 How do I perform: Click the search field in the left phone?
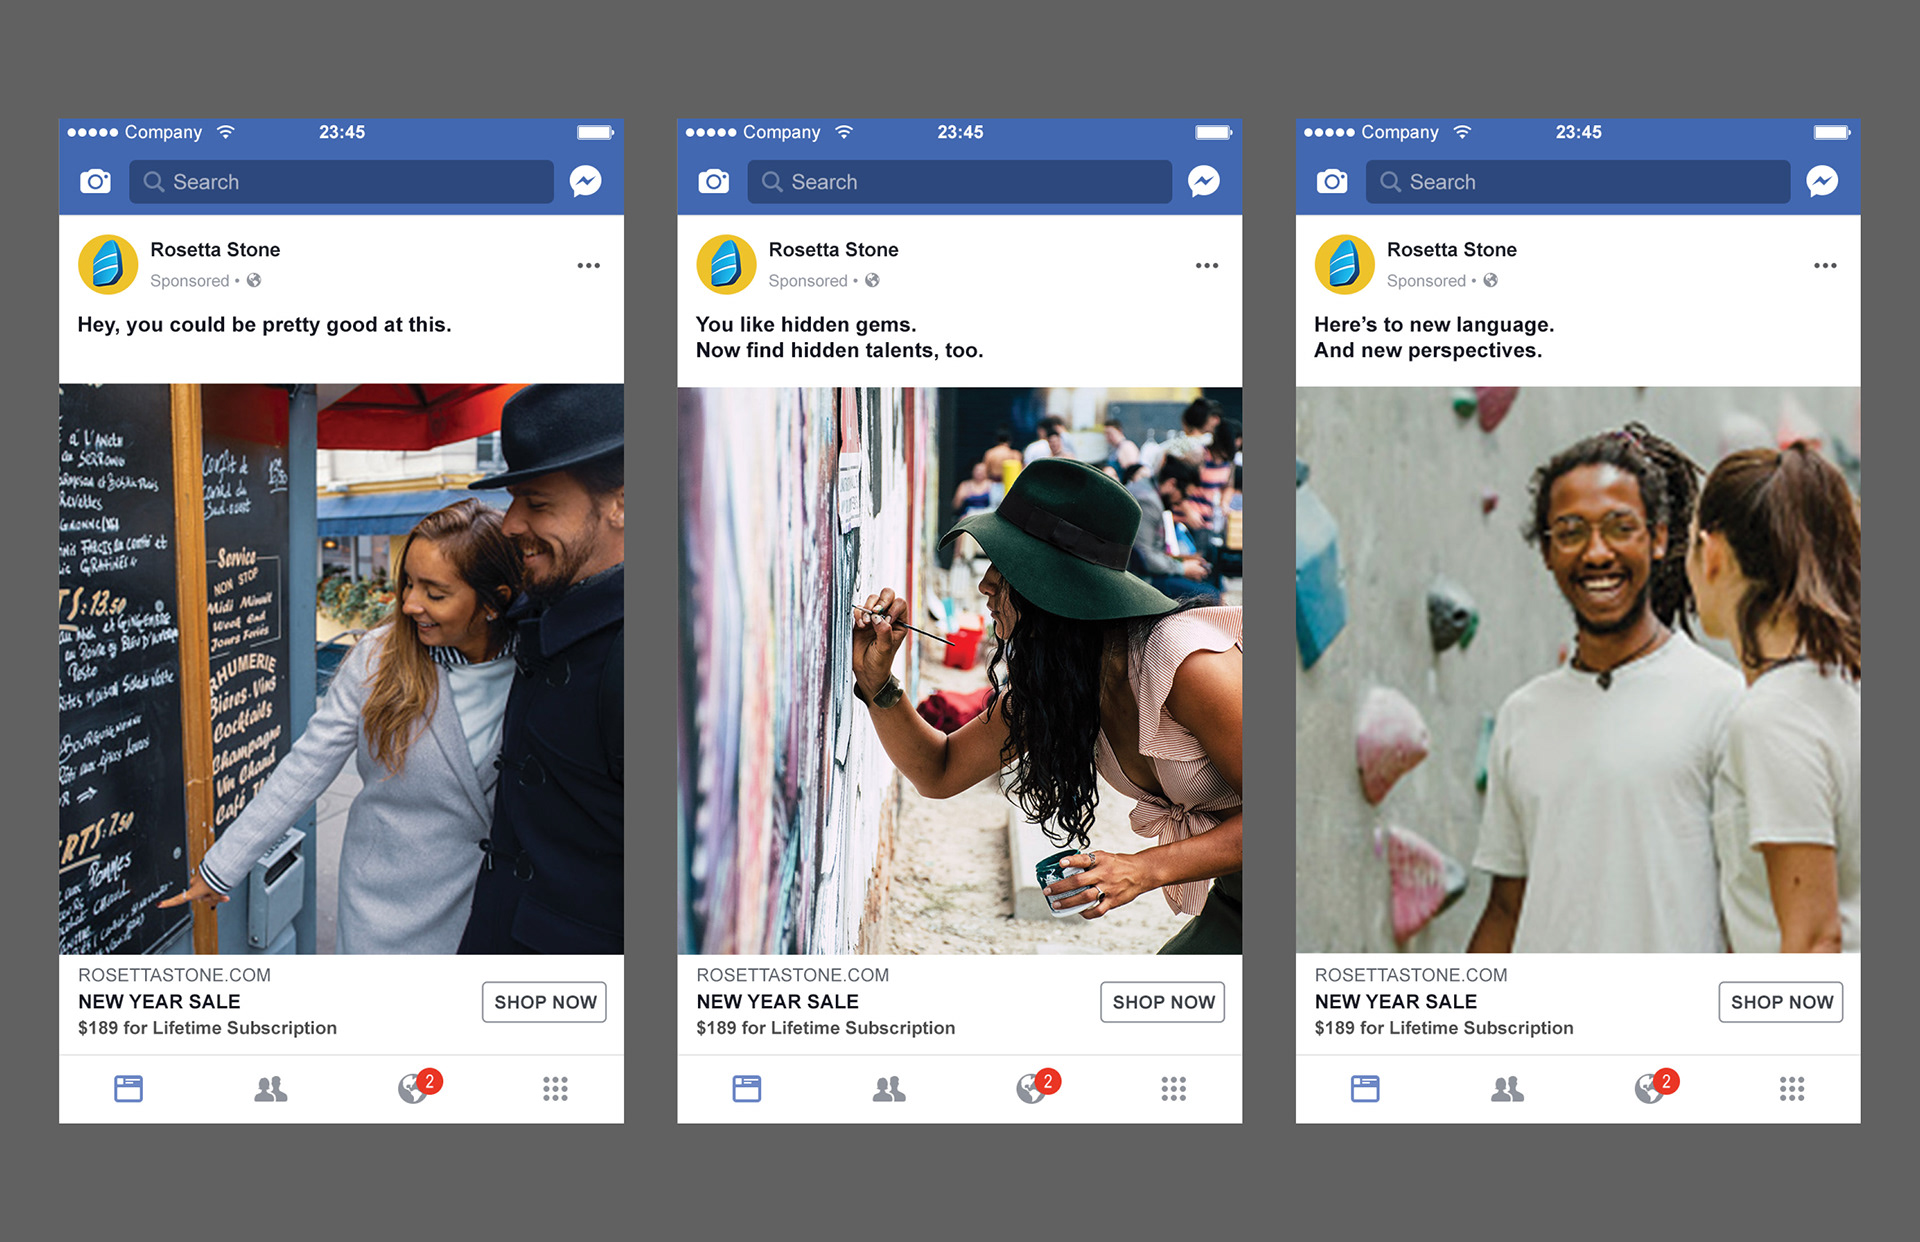click(341, 182)
